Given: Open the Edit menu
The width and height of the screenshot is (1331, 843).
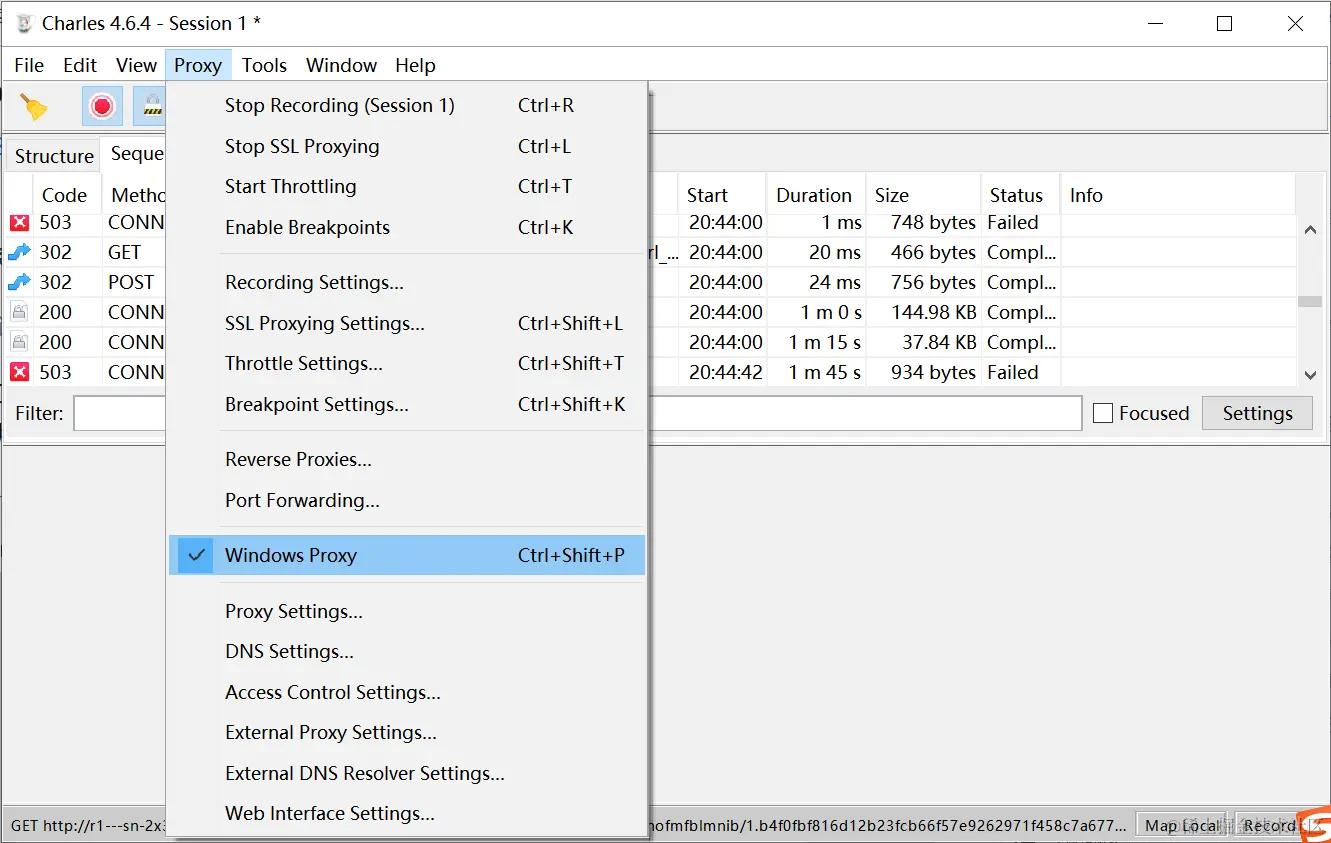Looking at the screenshot, I should pyautogui.click(x=80, y=65).
